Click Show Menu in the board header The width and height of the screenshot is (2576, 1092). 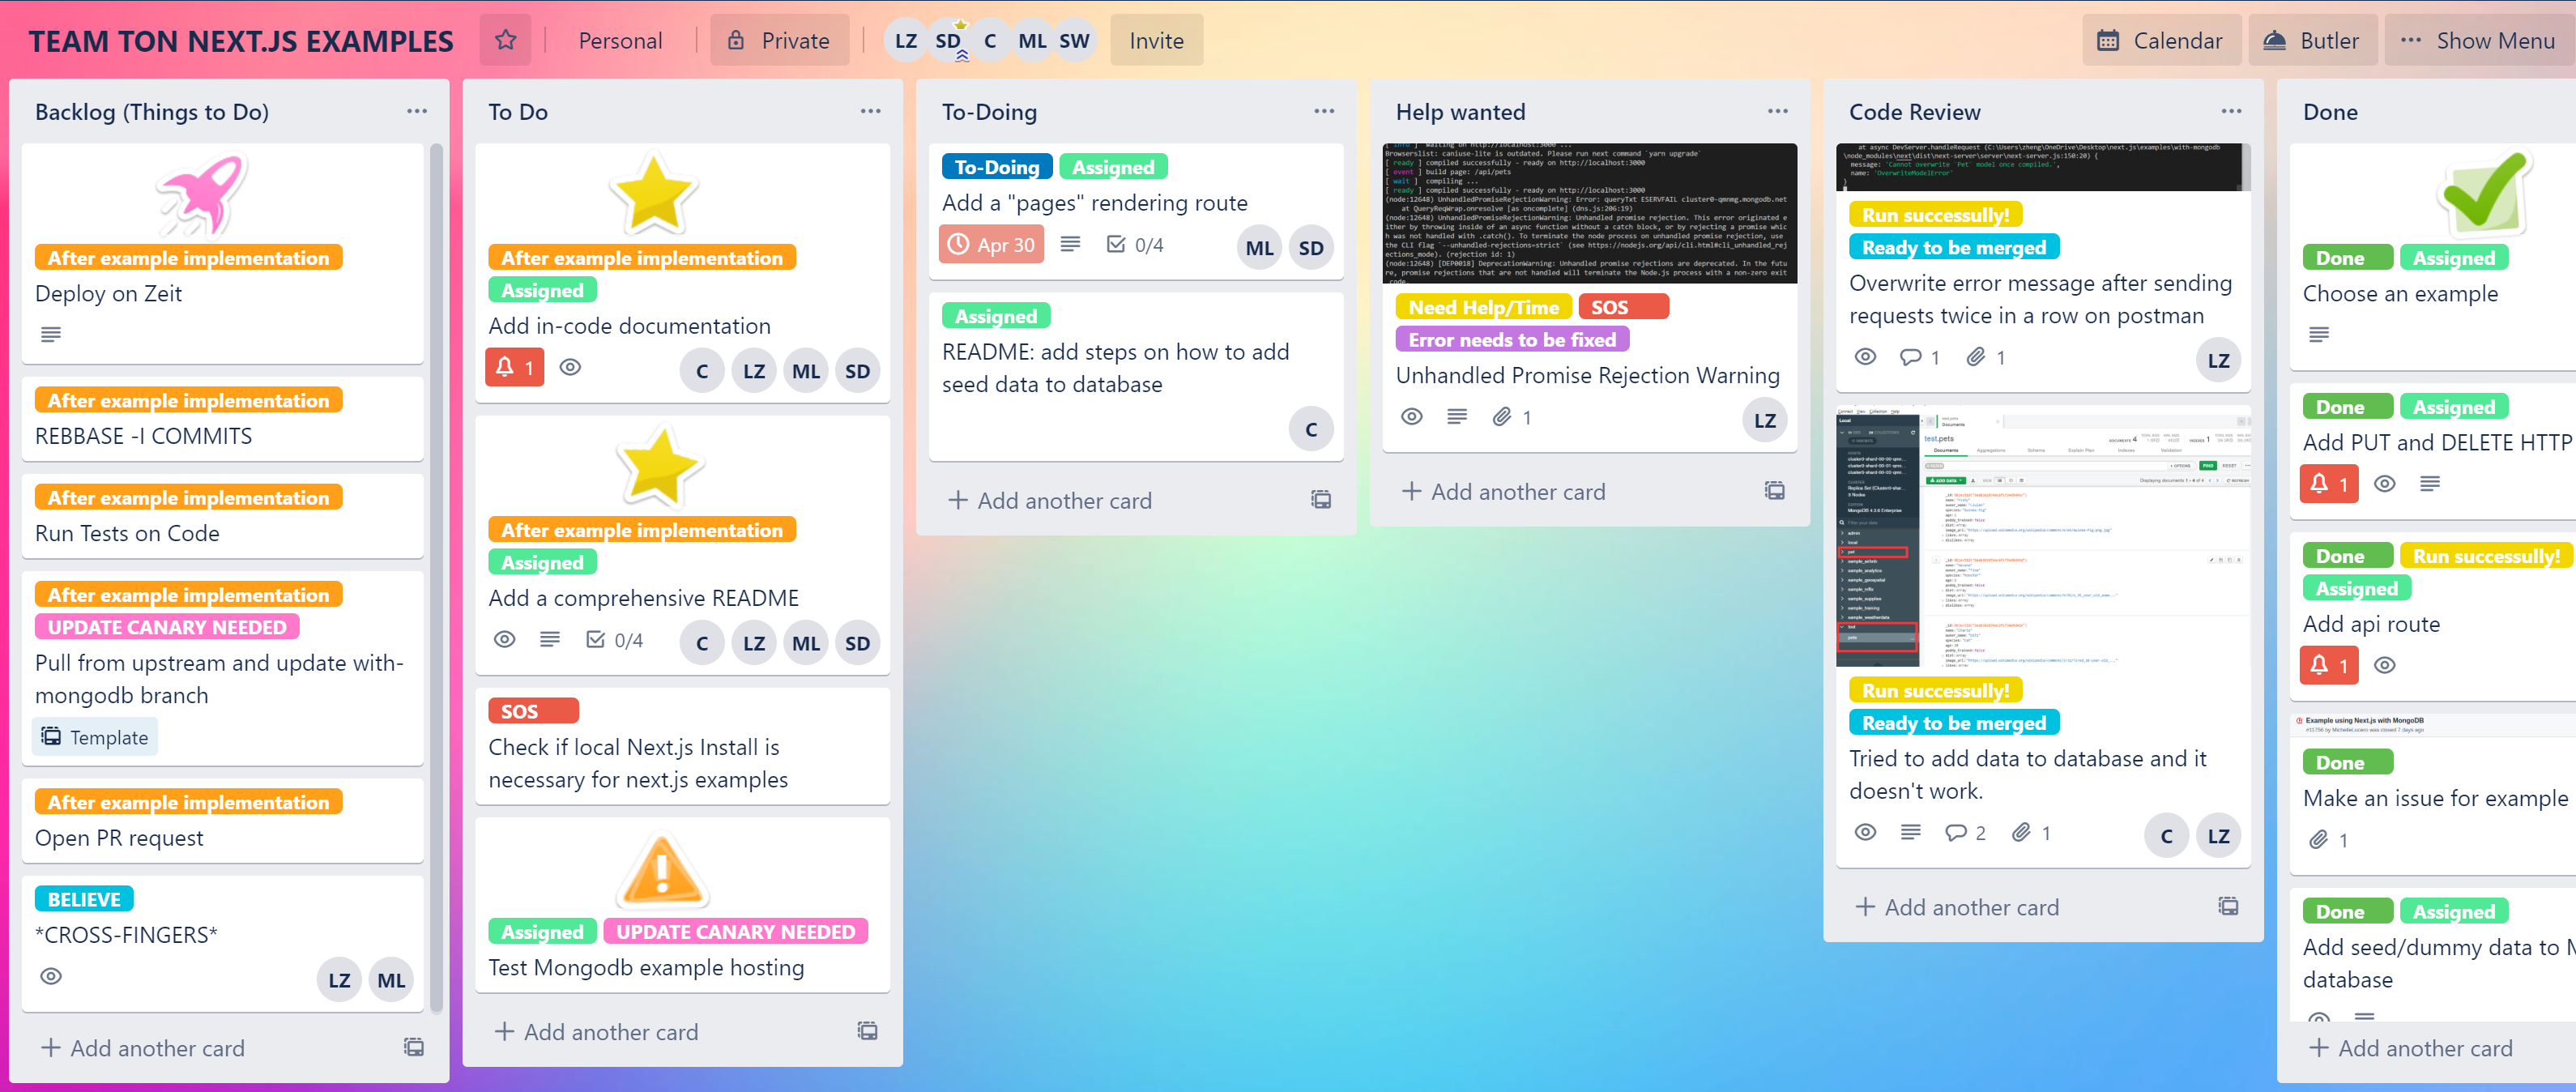pos(2477,40)
